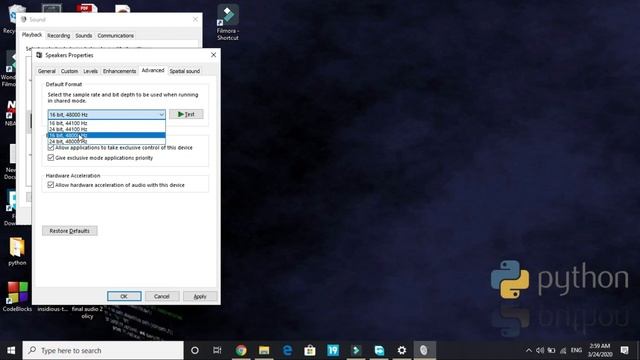Viewport: 640px width, 360px height.
Task: Click the Cancel button
Action: (162, 296)
